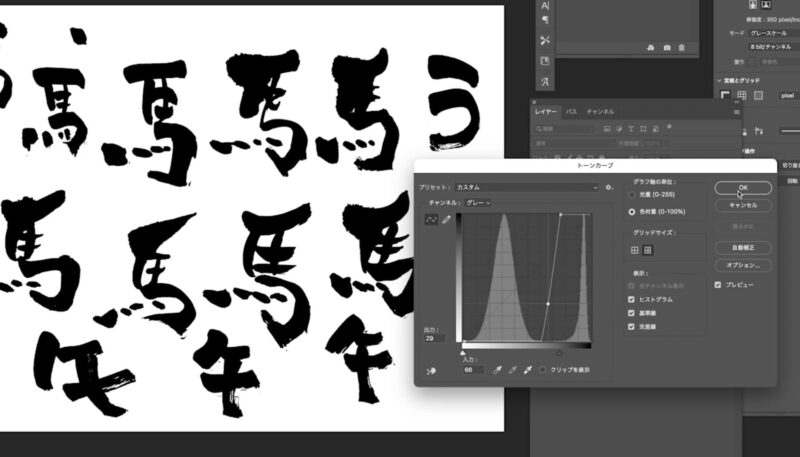
Task: Filter layers by type layers
Action: tap(631, 129)
